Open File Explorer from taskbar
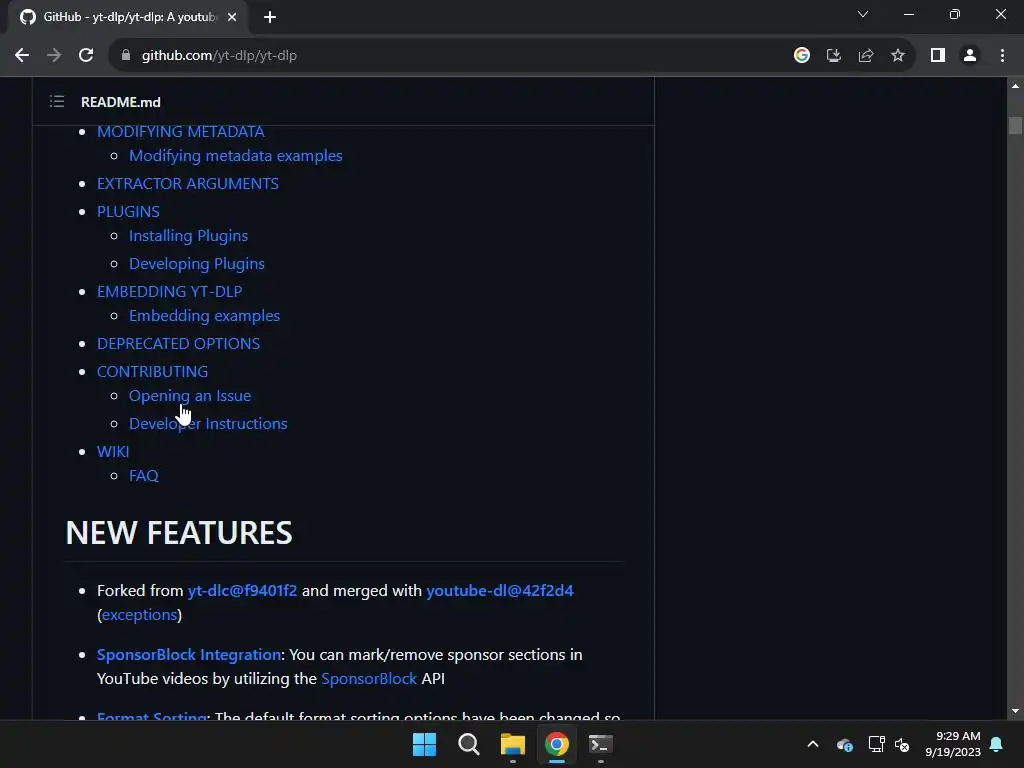 click(513, 744)
